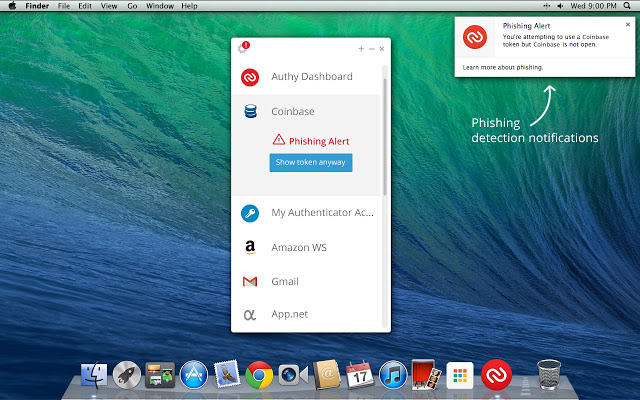
Task: Open the Edit menu
Action: pos(85,6)
